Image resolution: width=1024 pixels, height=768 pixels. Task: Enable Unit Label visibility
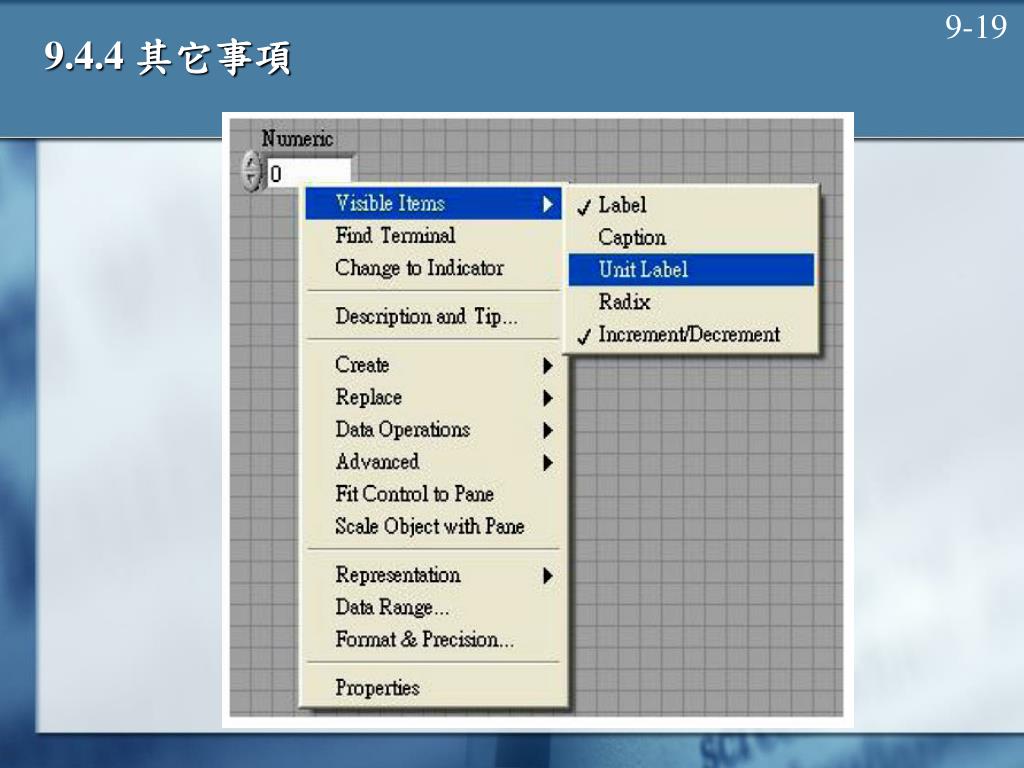click(x=692, y=270)
